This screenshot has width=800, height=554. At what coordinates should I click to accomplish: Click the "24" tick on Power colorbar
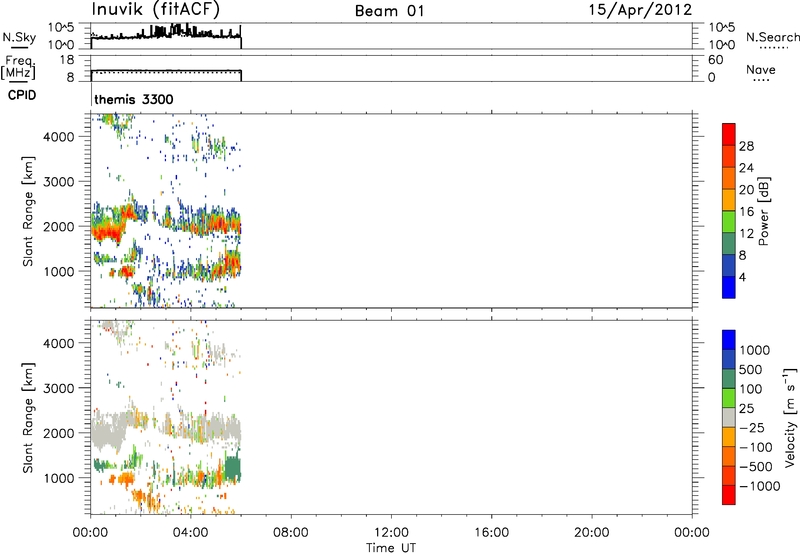pos(746,168)
